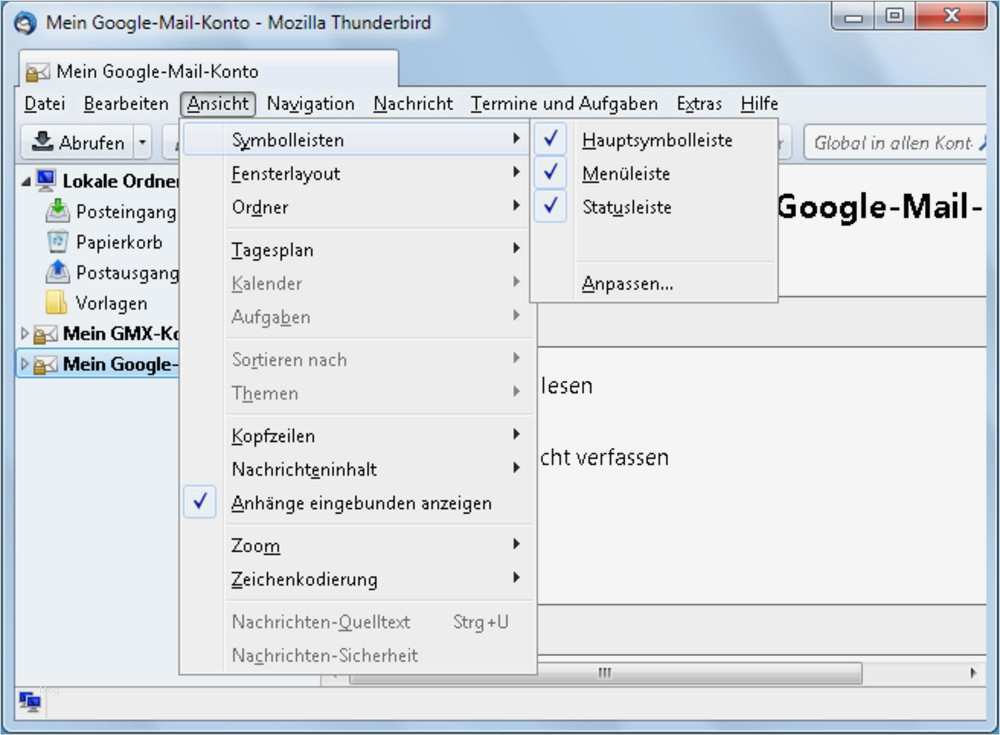Select the Symbolleisten menu entry
The width and height of the screenshot is (1000, 735).
click(x=357, y=140)
